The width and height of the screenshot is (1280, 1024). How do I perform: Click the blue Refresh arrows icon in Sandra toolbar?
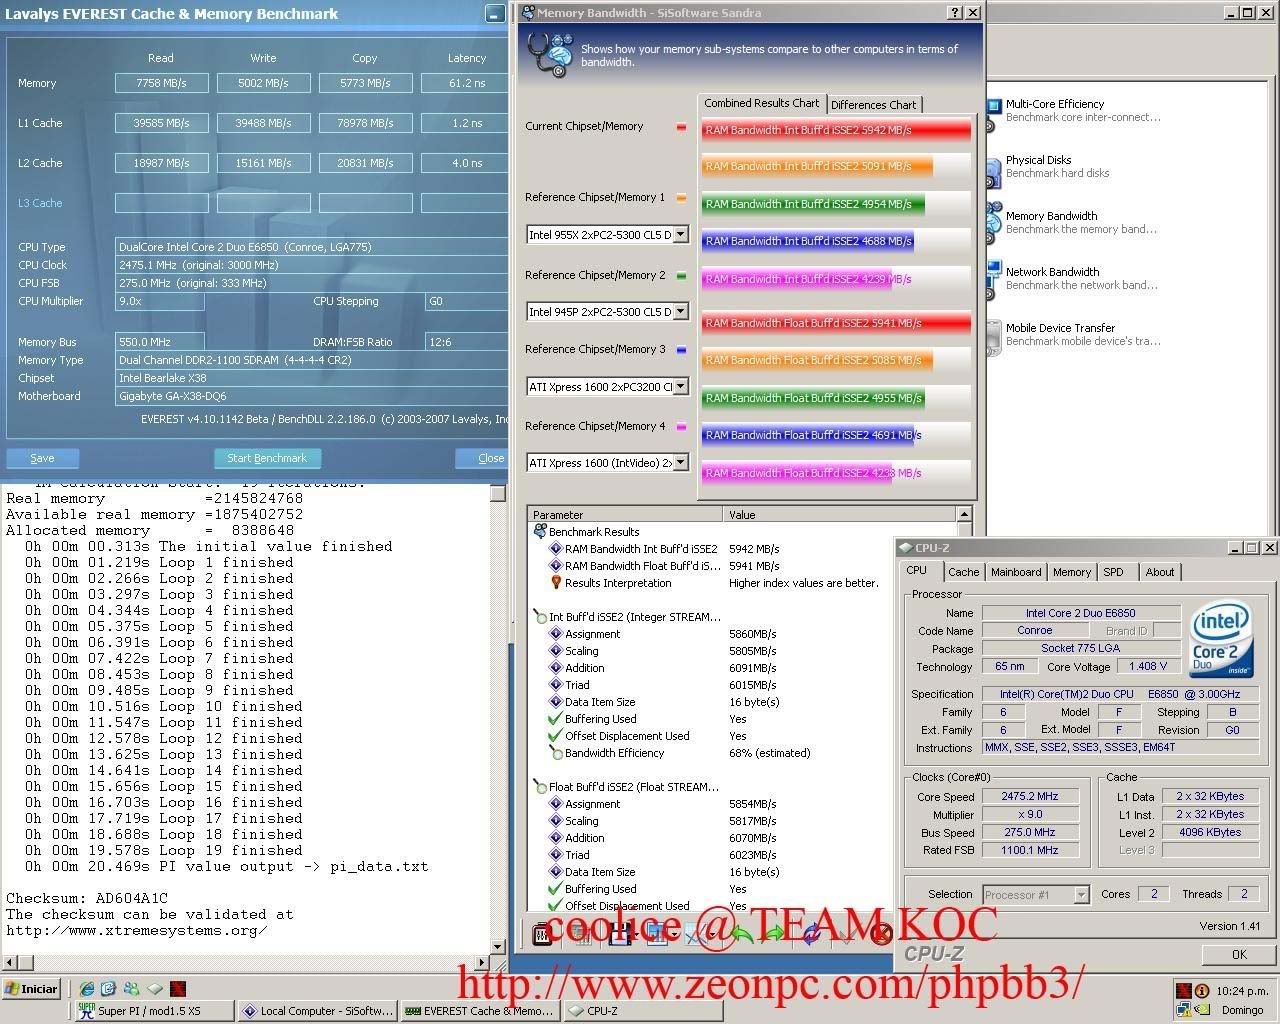pos(811,935)
